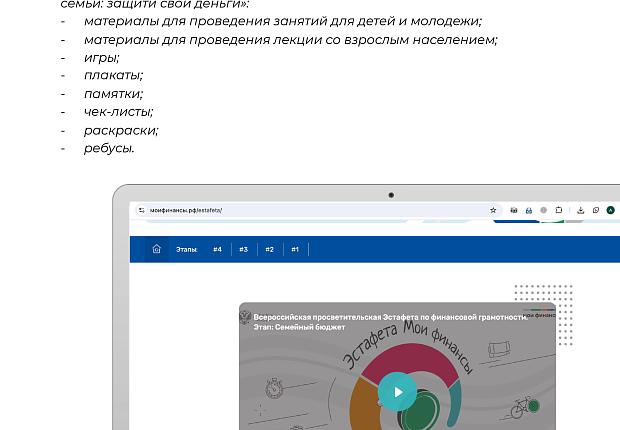Click the 'Этапы:' label in navigation bar

coord(186,249)
